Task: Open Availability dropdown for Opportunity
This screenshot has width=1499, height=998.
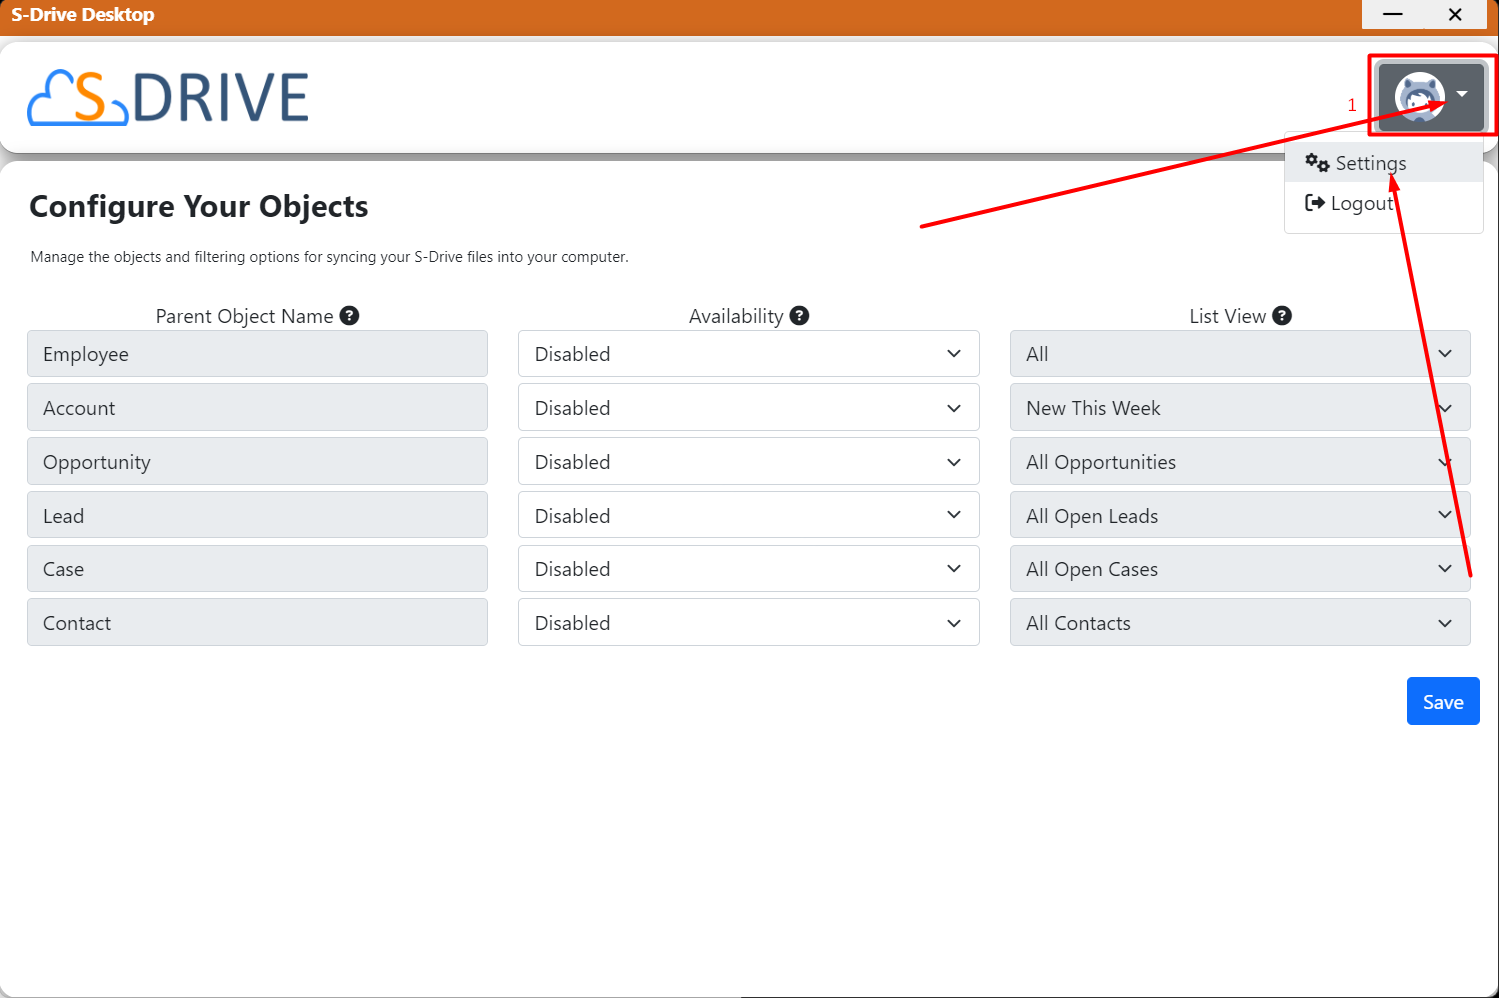Action: coord(748,462)
